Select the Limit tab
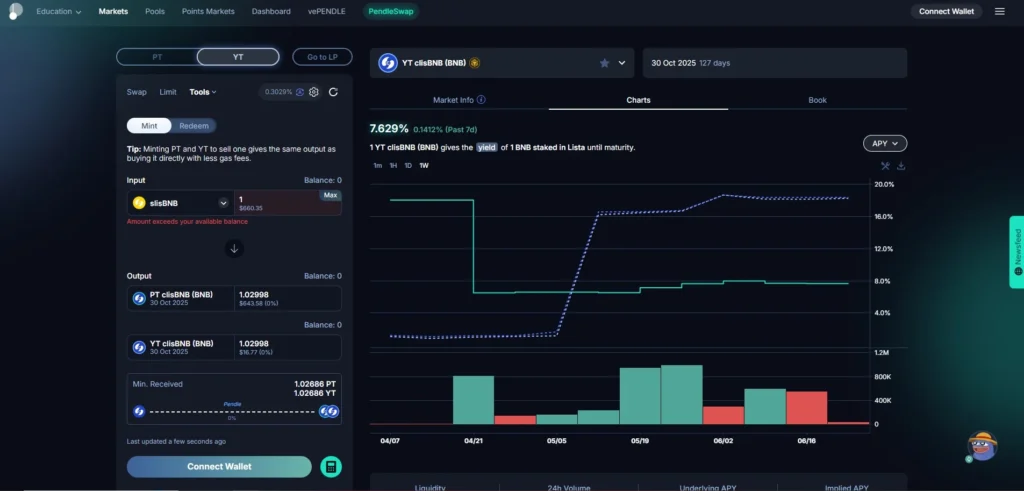Screen dimensions: 1024x491 coord(168,92)
